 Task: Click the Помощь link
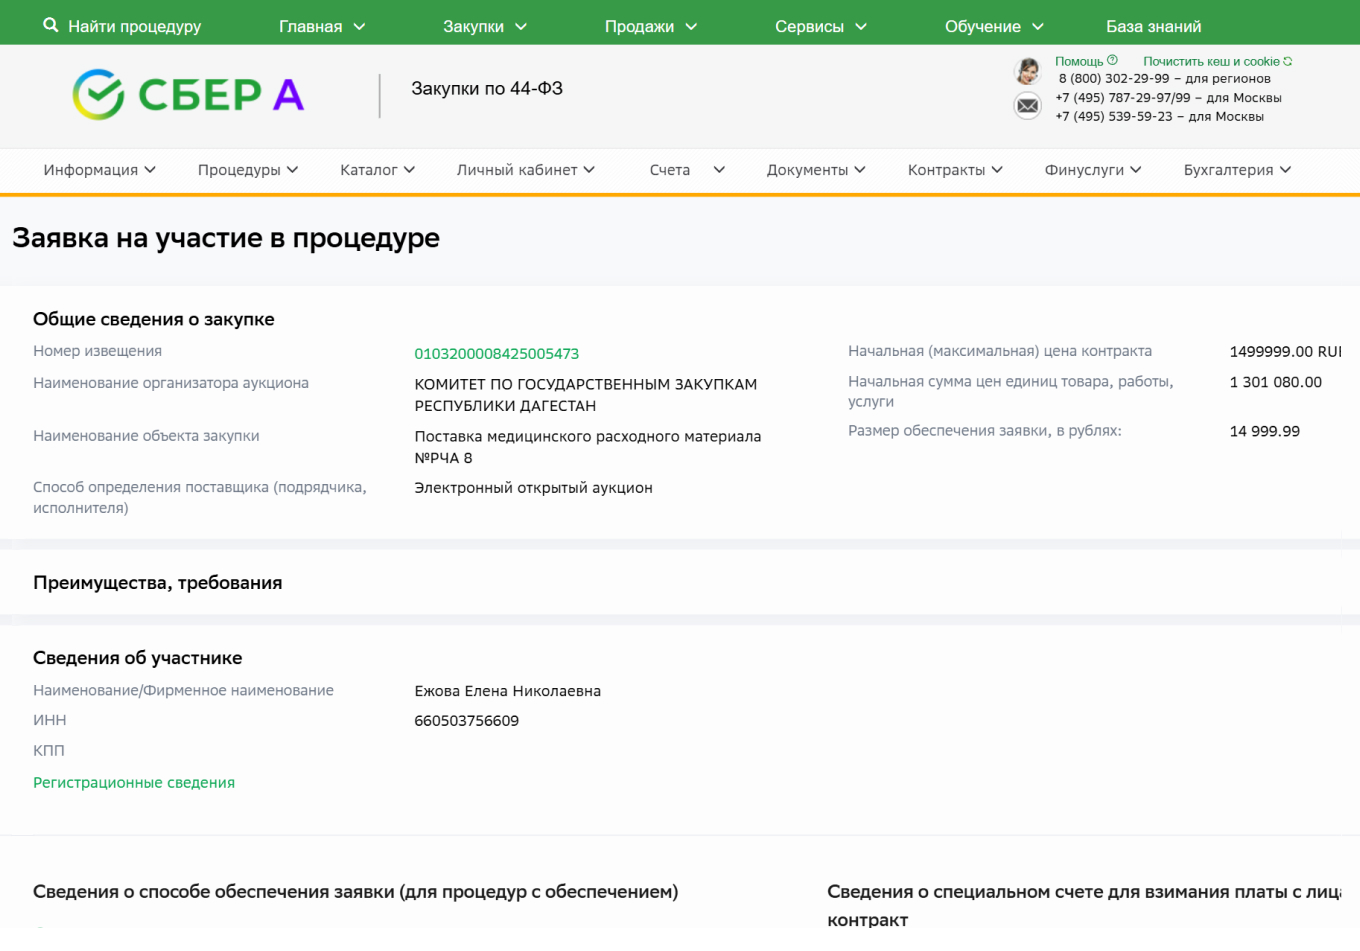tap(1078, 60)
